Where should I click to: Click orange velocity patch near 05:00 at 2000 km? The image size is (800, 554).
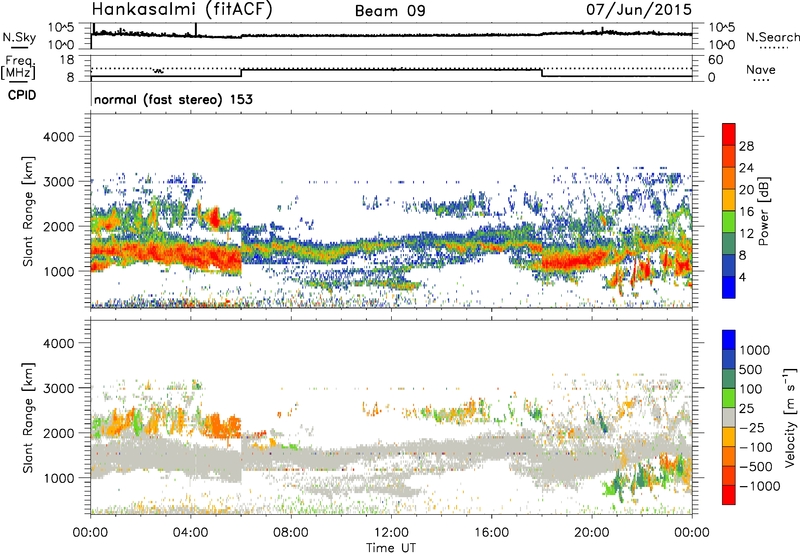point(220,426)
